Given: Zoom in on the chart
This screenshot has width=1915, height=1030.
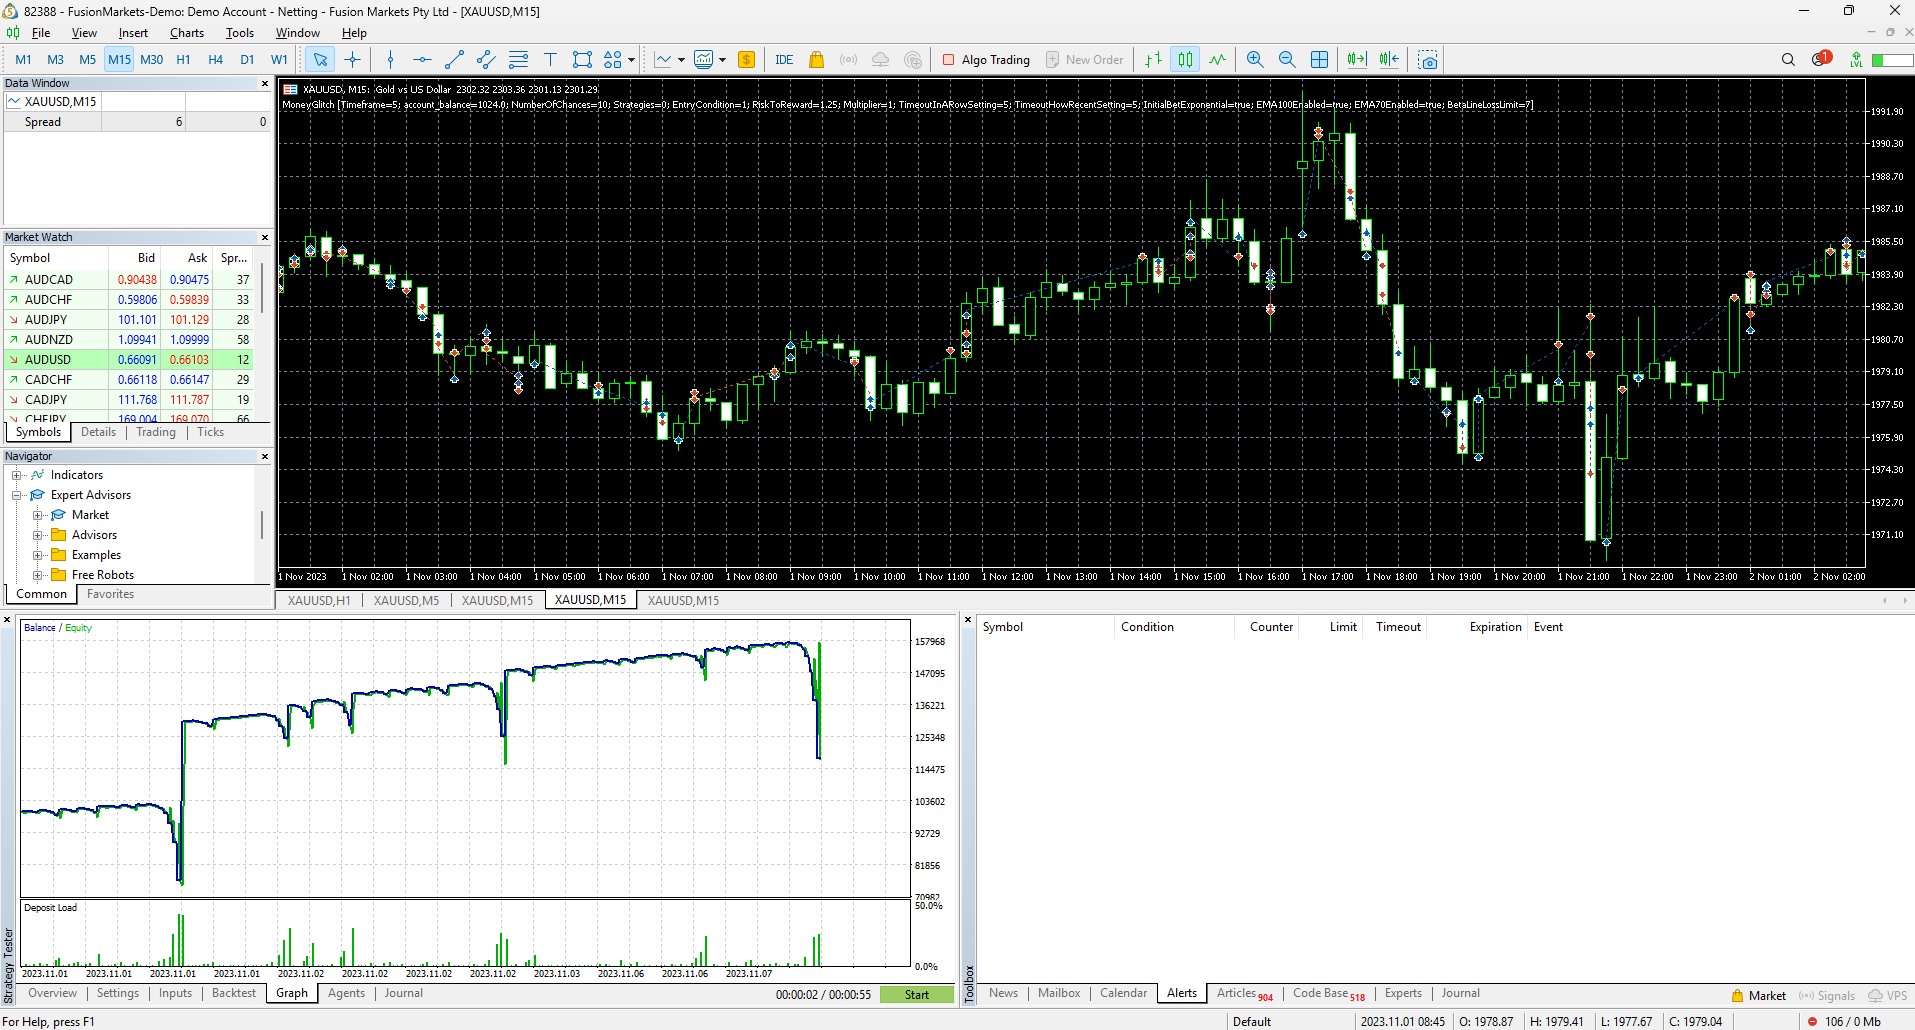Looking at the screenshot, I should pos(1254,59).
